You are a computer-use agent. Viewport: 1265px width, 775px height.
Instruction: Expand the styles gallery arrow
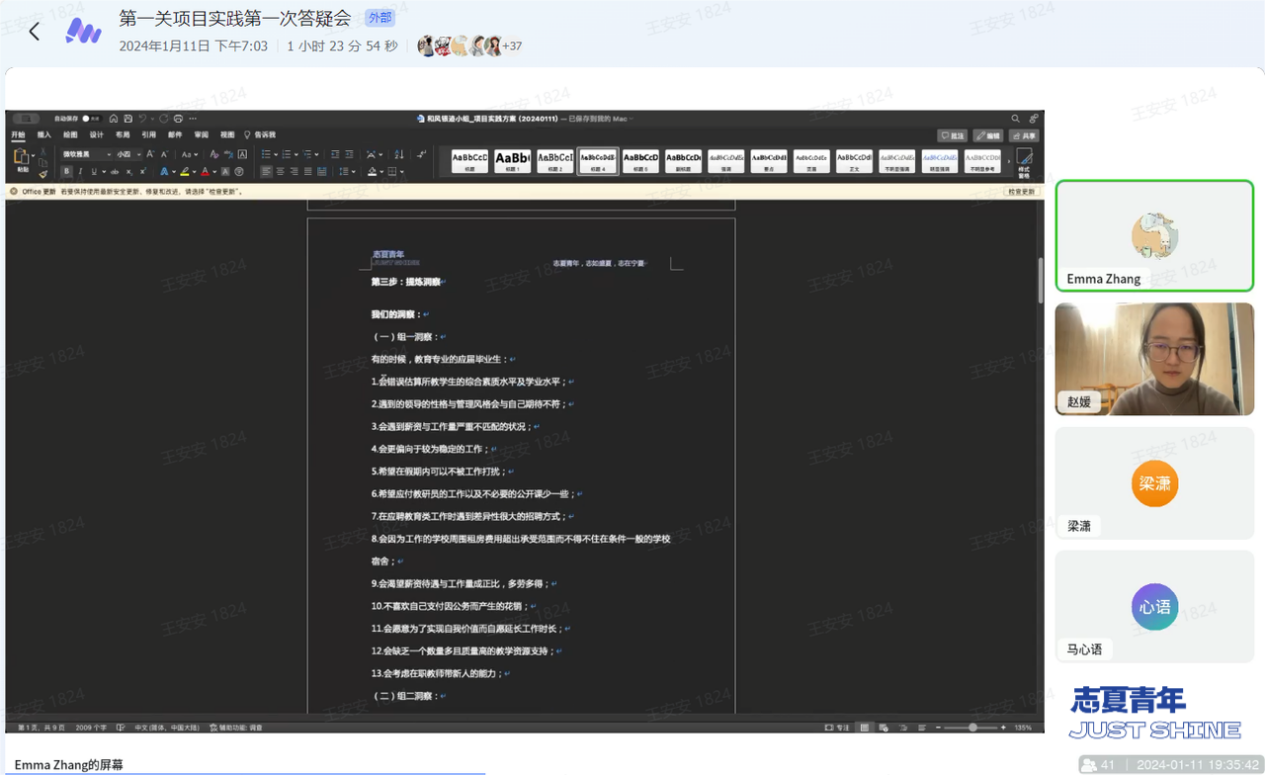[x=1007, y=161]
